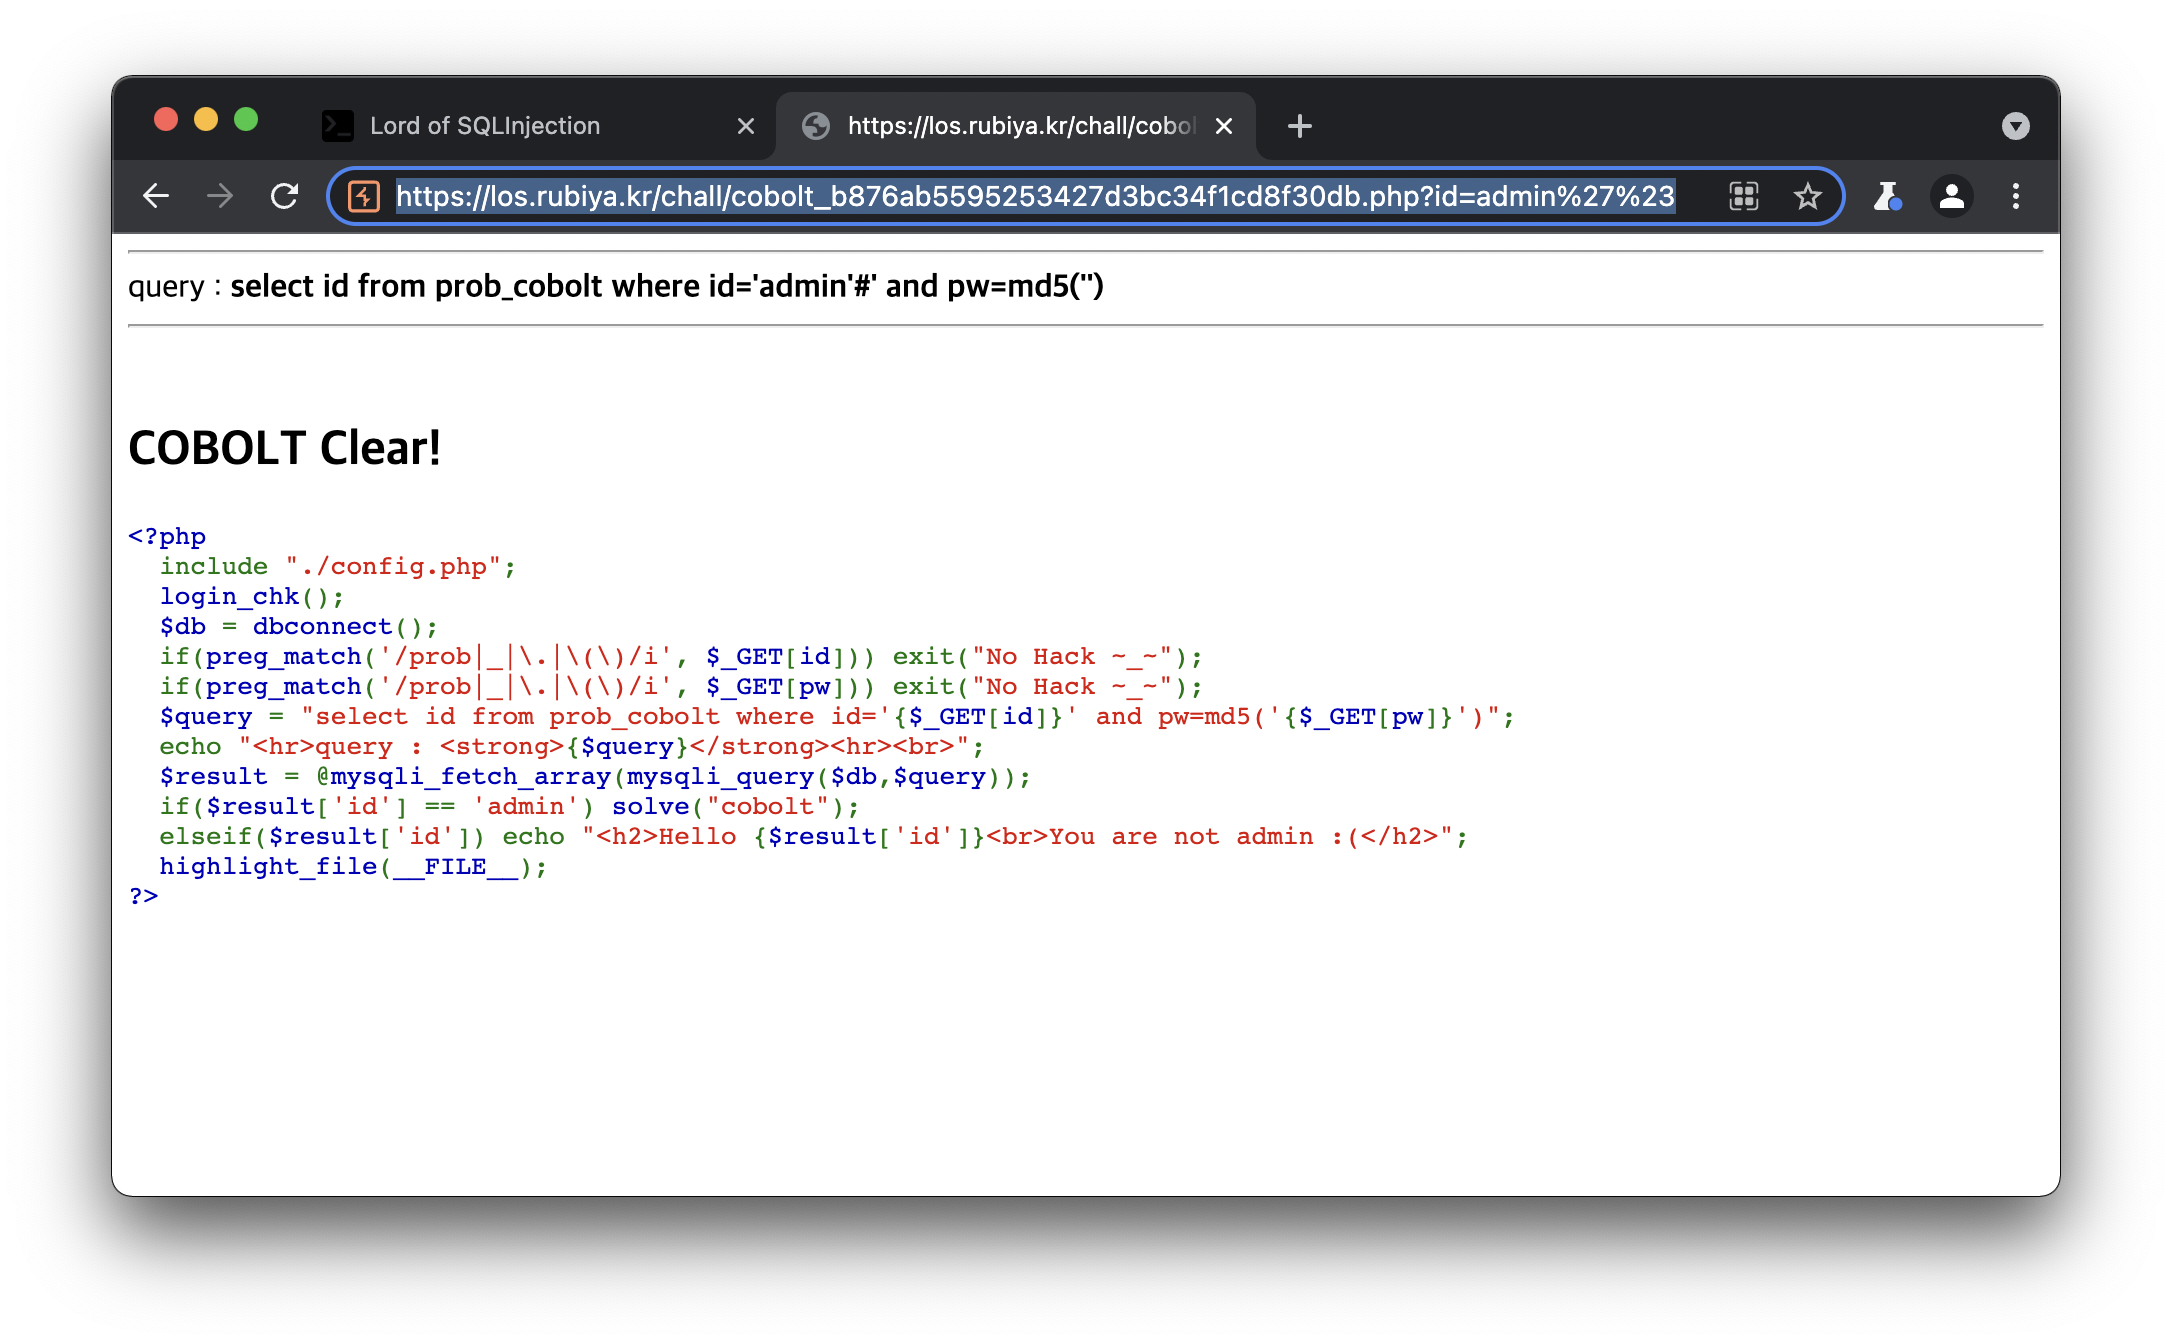Viewport: 2172px width, 1344px height.
Task: Close the los.rubiya.kr cobolt tab
Action: tap(1223, 126)
